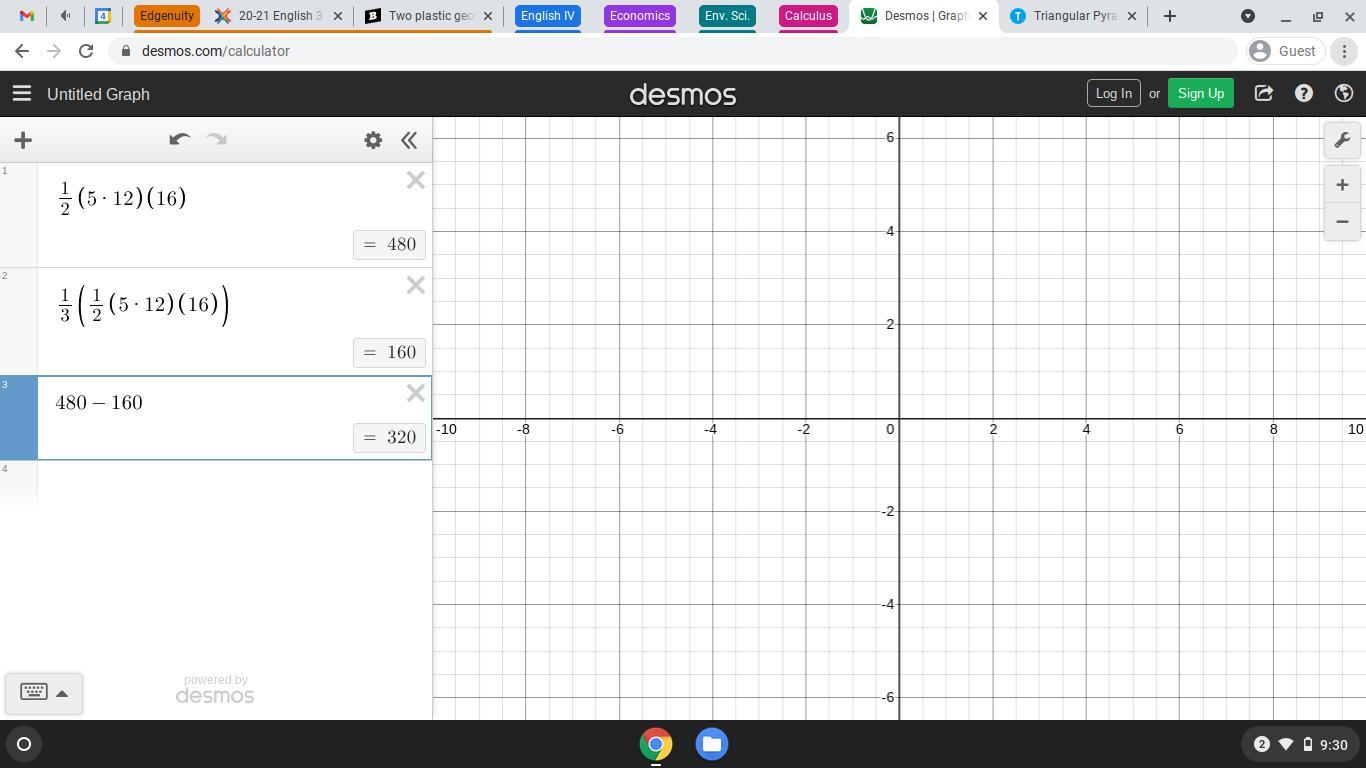Switch to the pinned audio tab
Image resolution: width=1366 pixels, height=768 pixels.
pyautogui.click(x=65, y=16)
